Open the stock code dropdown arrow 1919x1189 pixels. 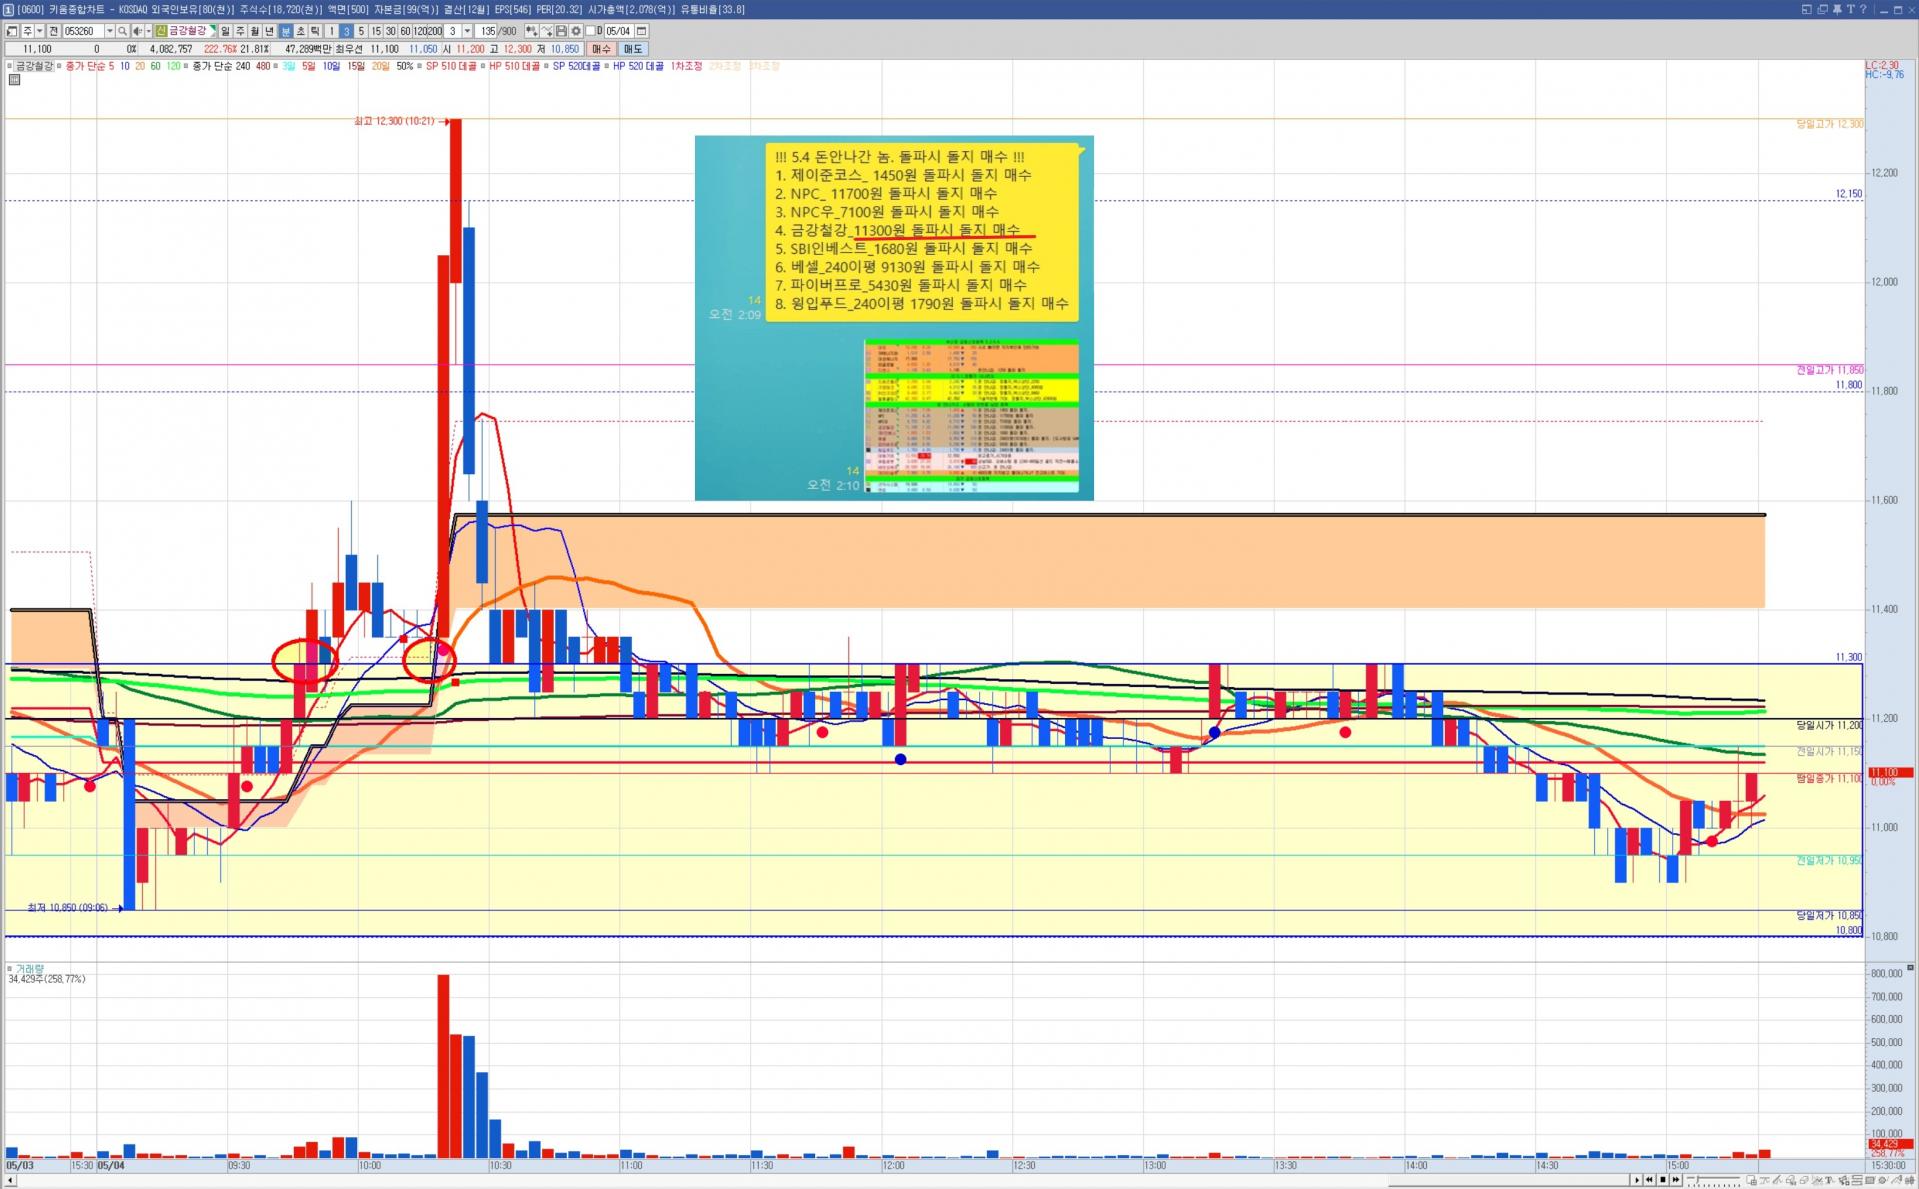click(109, 31)
